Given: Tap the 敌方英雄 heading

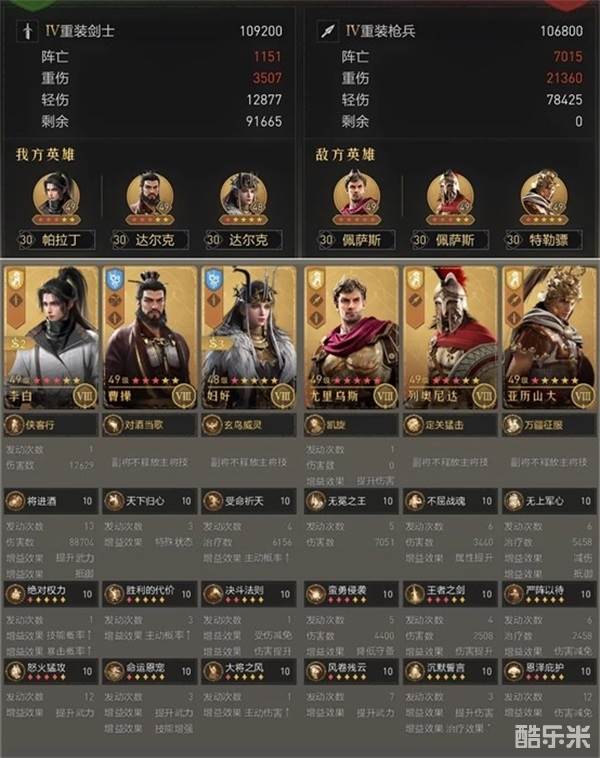Looking at the screenshot, I should tap(345, 155).
